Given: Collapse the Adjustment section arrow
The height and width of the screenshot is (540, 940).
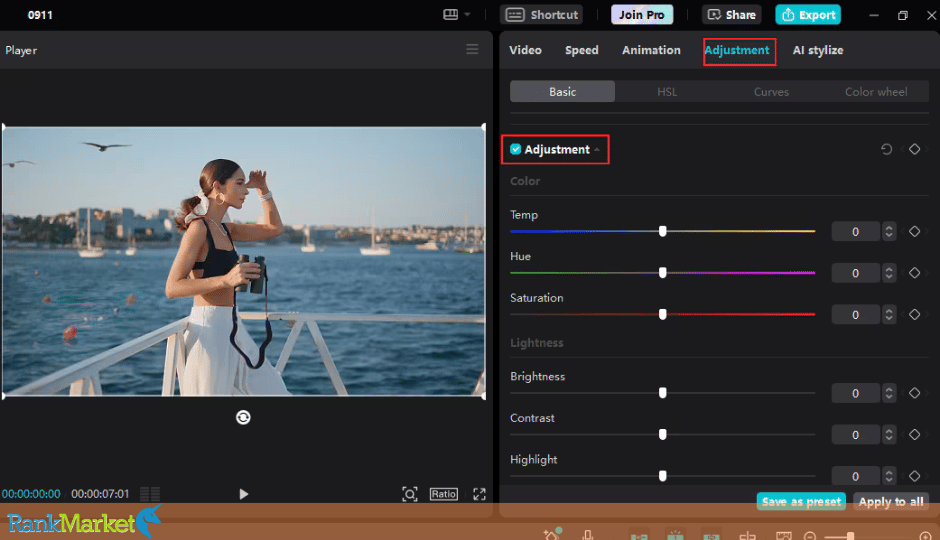Looking at the screenshot, I should pos(597,150).
